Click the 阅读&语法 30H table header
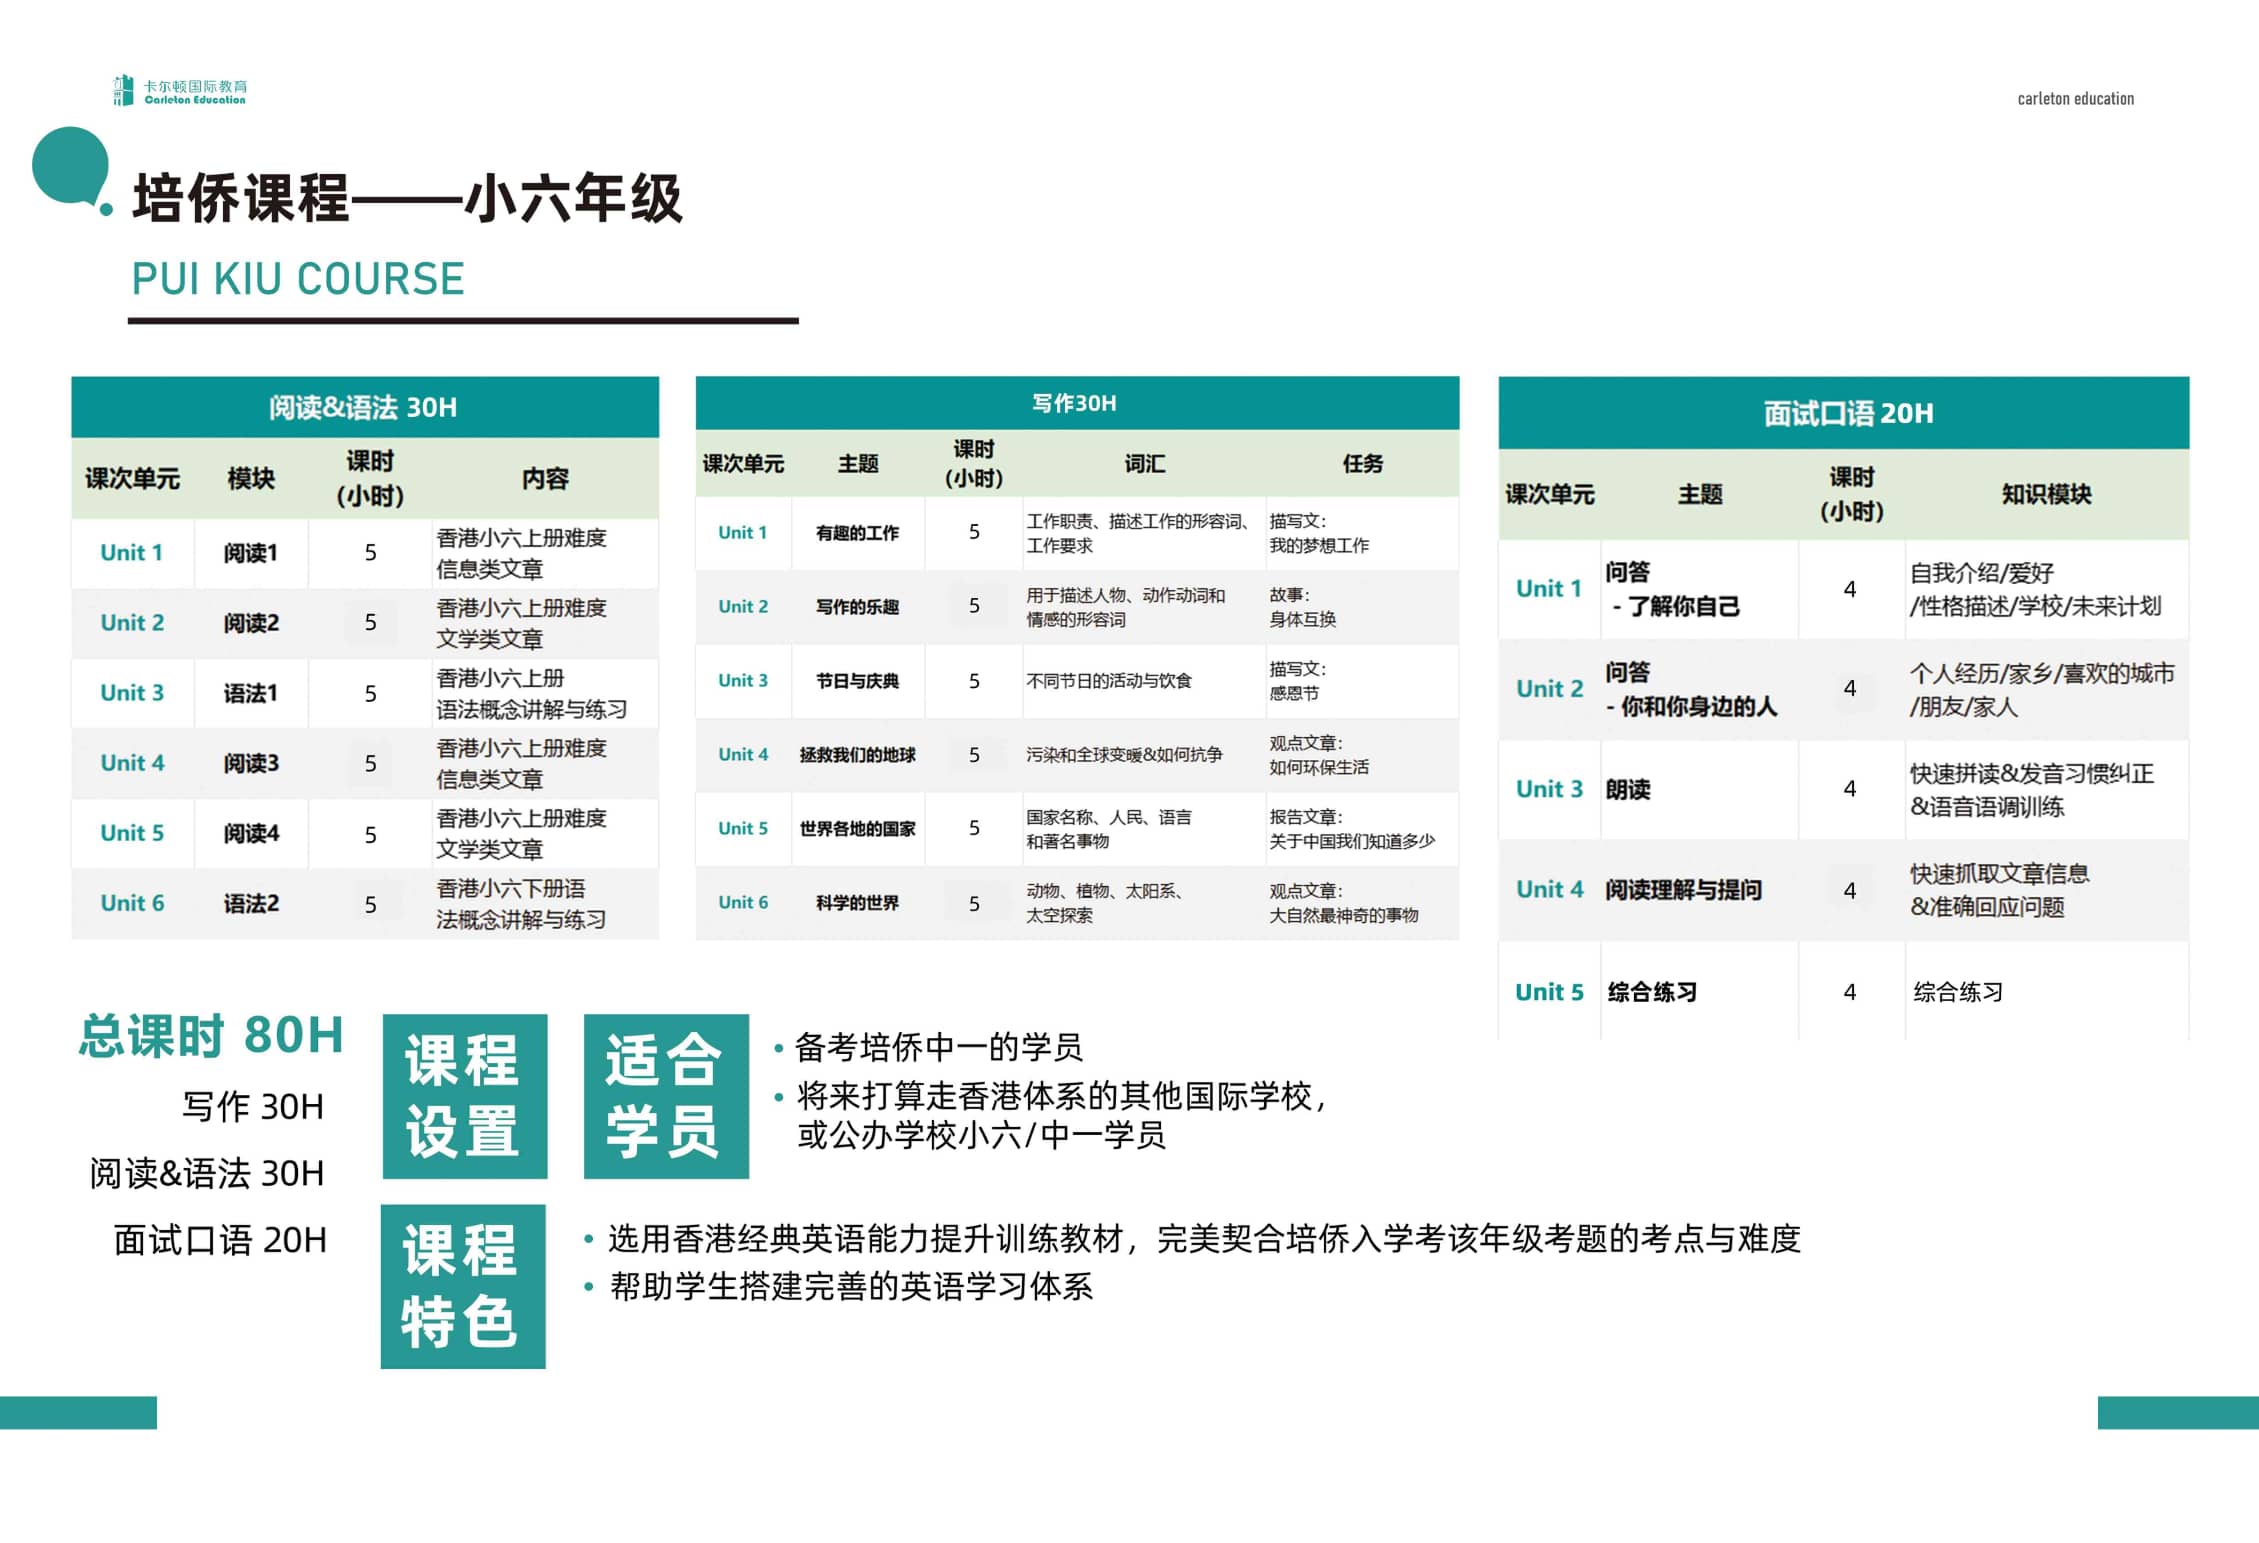 (364, 407)
